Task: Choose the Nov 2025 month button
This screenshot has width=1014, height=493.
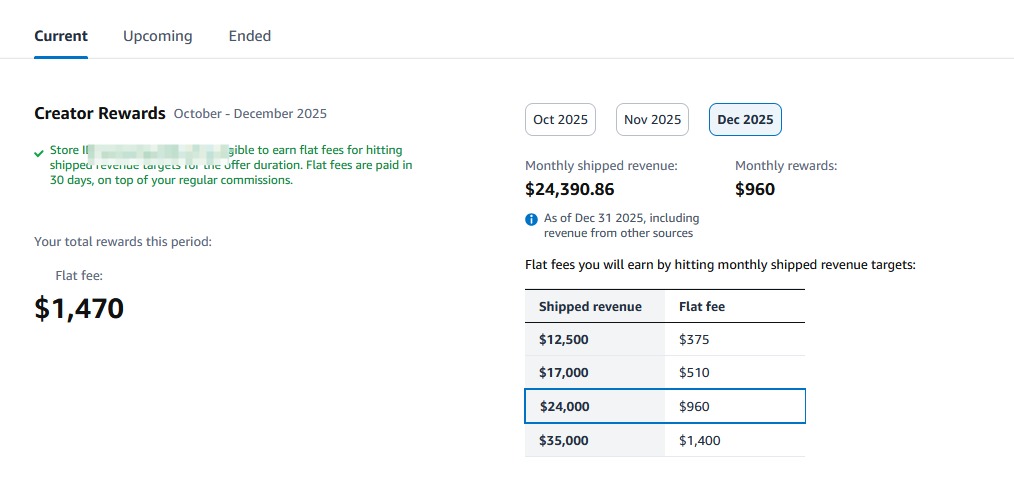Action: (x=652, y=120)
